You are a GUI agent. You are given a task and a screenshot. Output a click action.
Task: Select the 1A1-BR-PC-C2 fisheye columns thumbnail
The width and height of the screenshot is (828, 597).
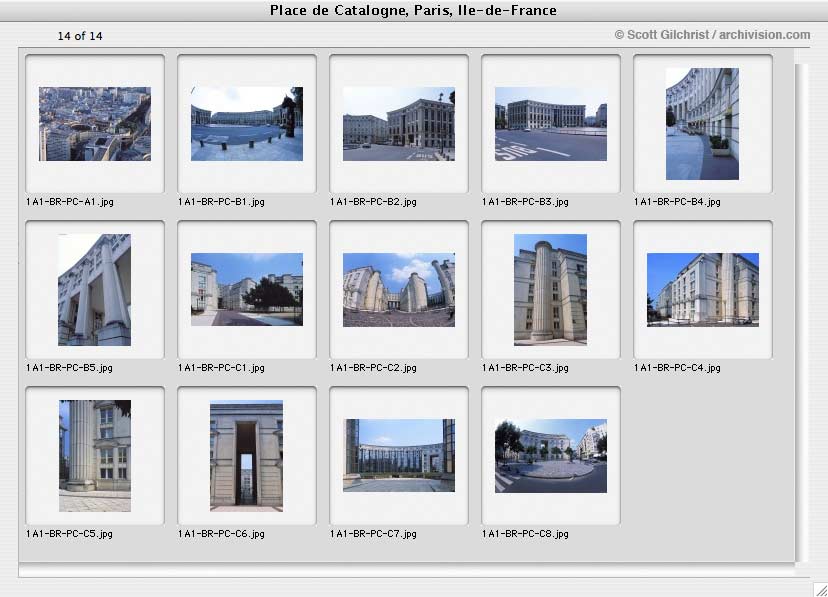(399, 290)
